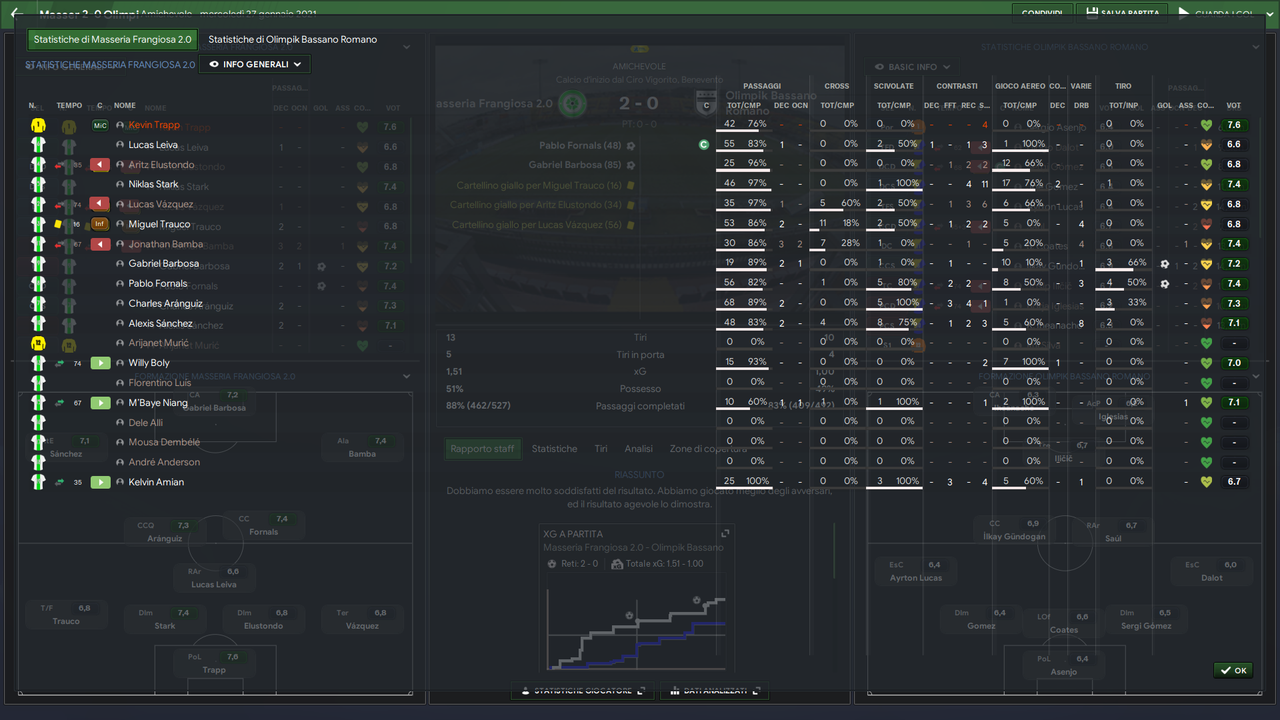The image size is (1280, 720).
Task: Click the SALVA PARTITA button
Action: [x=1123, y=12]
